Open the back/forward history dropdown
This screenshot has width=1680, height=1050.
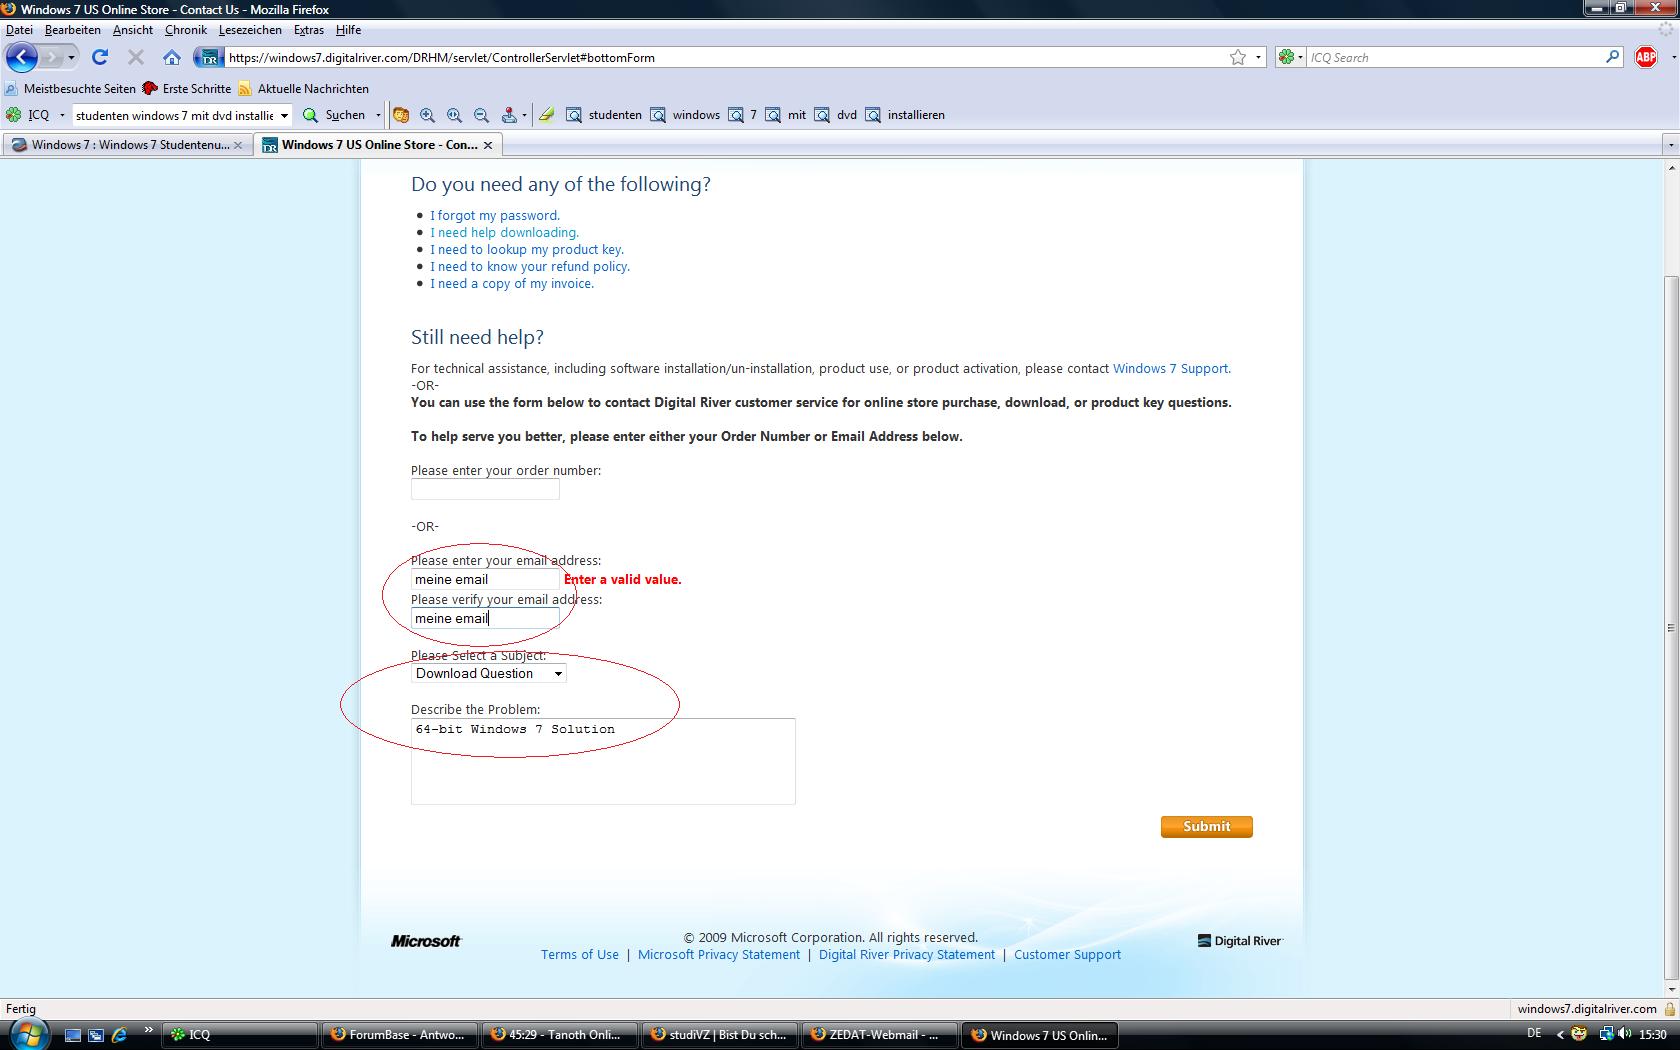(x=71, y=57)
